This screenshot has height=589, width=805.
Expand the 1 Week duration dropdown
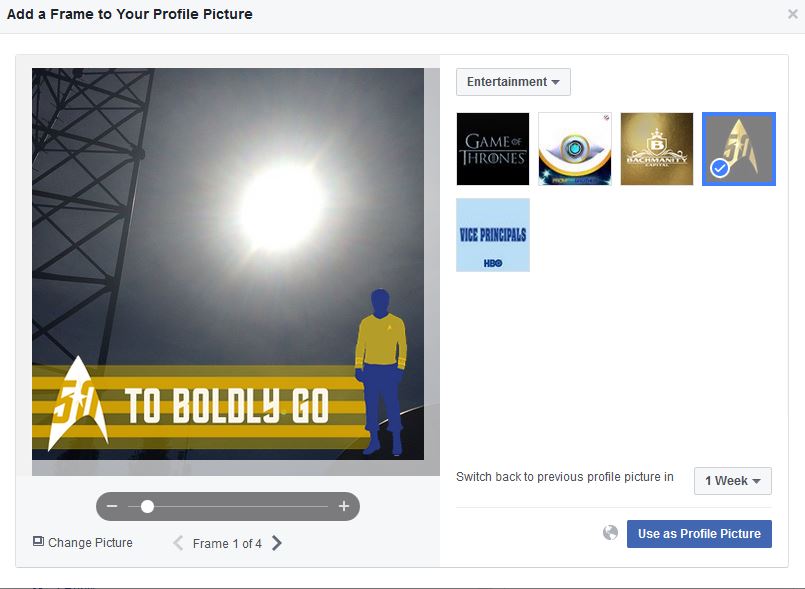coord(733,481)
